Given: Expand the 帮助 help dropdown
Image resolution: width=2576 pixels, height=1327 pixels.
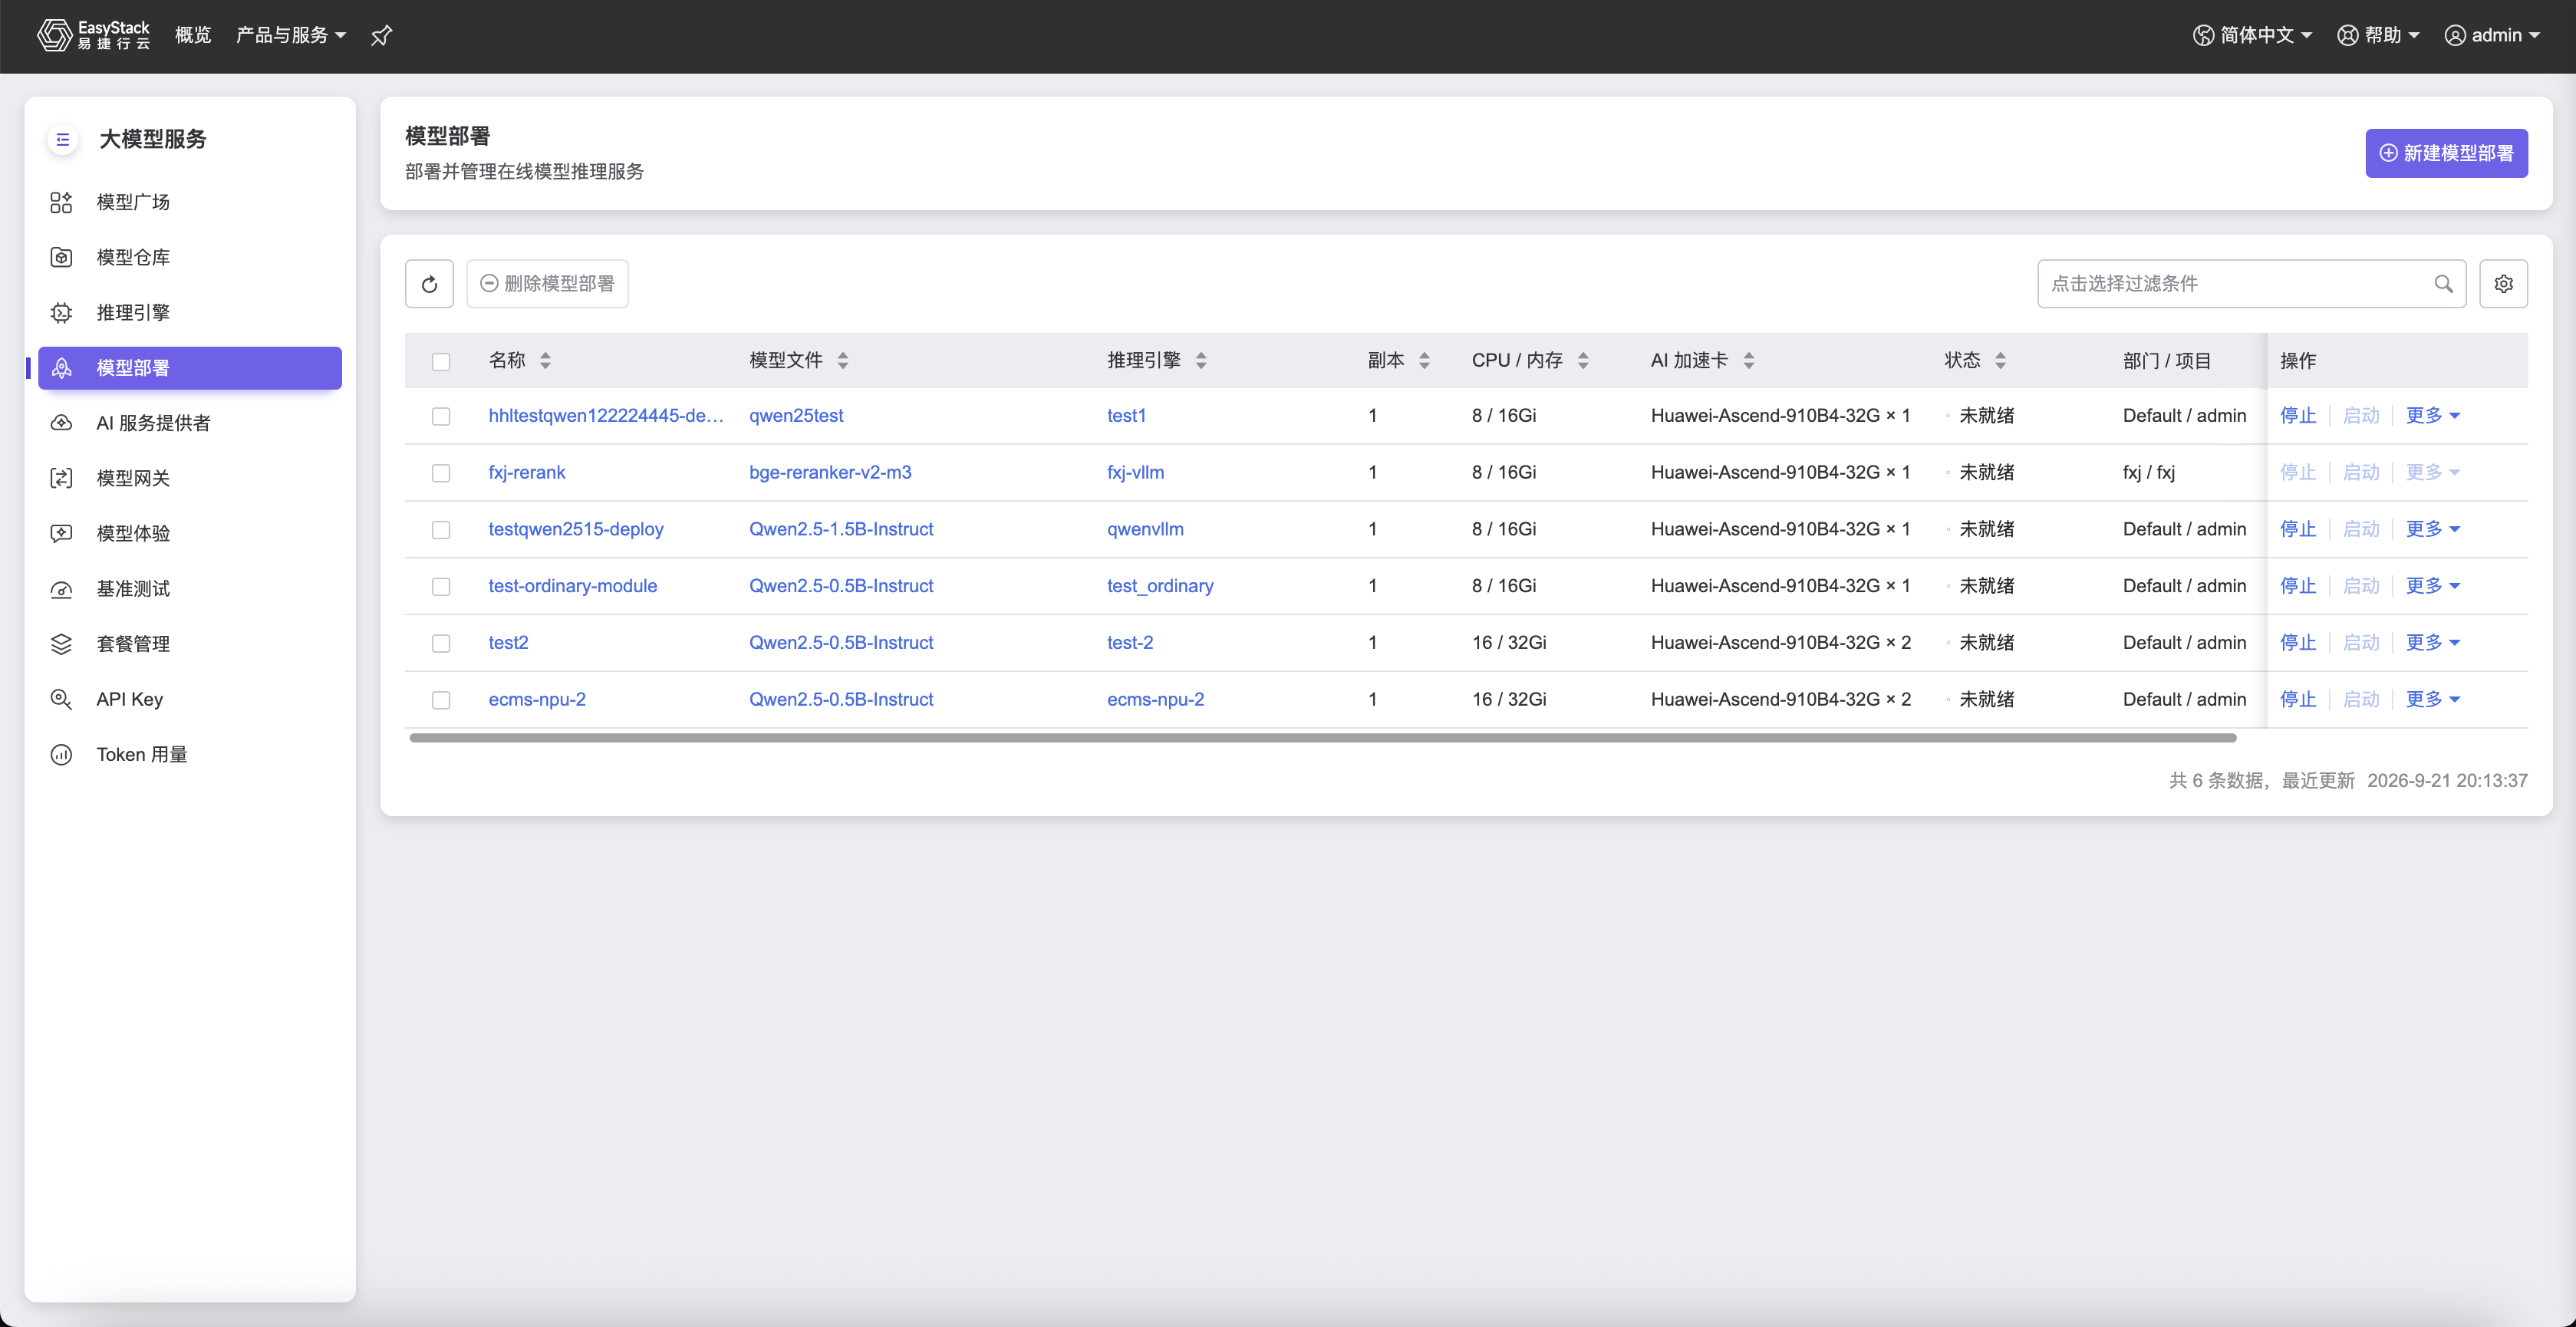Looking at the screenshot, I should point(2378,35).
